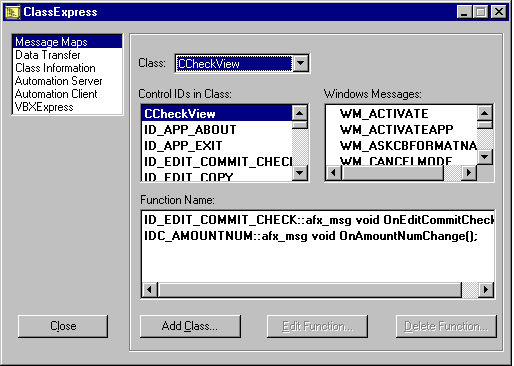This screenshot has width=514, height=366.
Task: Click the Add Class... button
Action: click(190, 326)
